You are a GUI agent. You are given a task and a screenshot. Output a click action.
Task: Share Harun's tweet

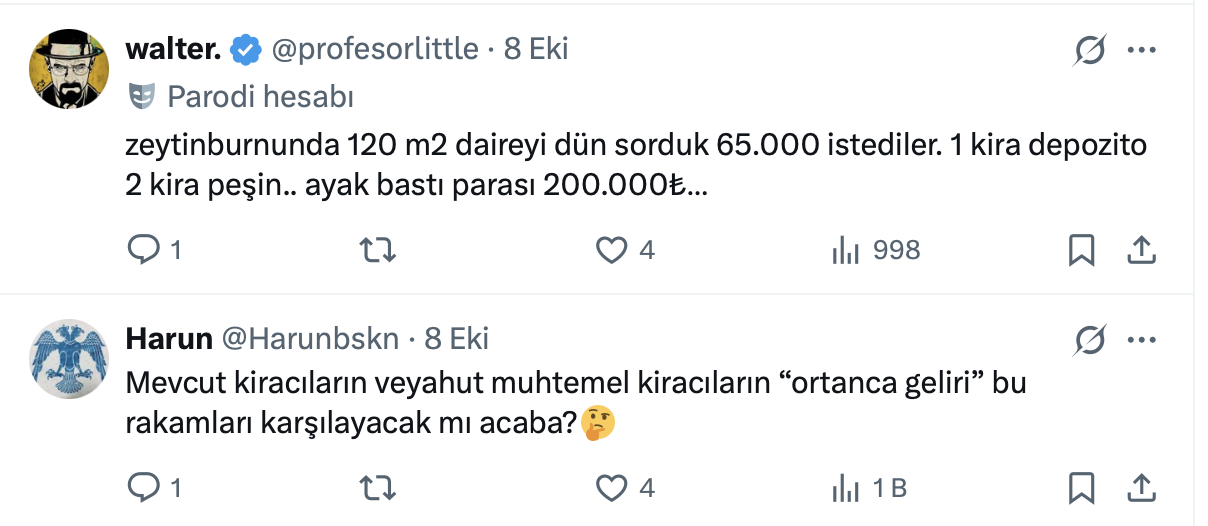click(1141, 488)
